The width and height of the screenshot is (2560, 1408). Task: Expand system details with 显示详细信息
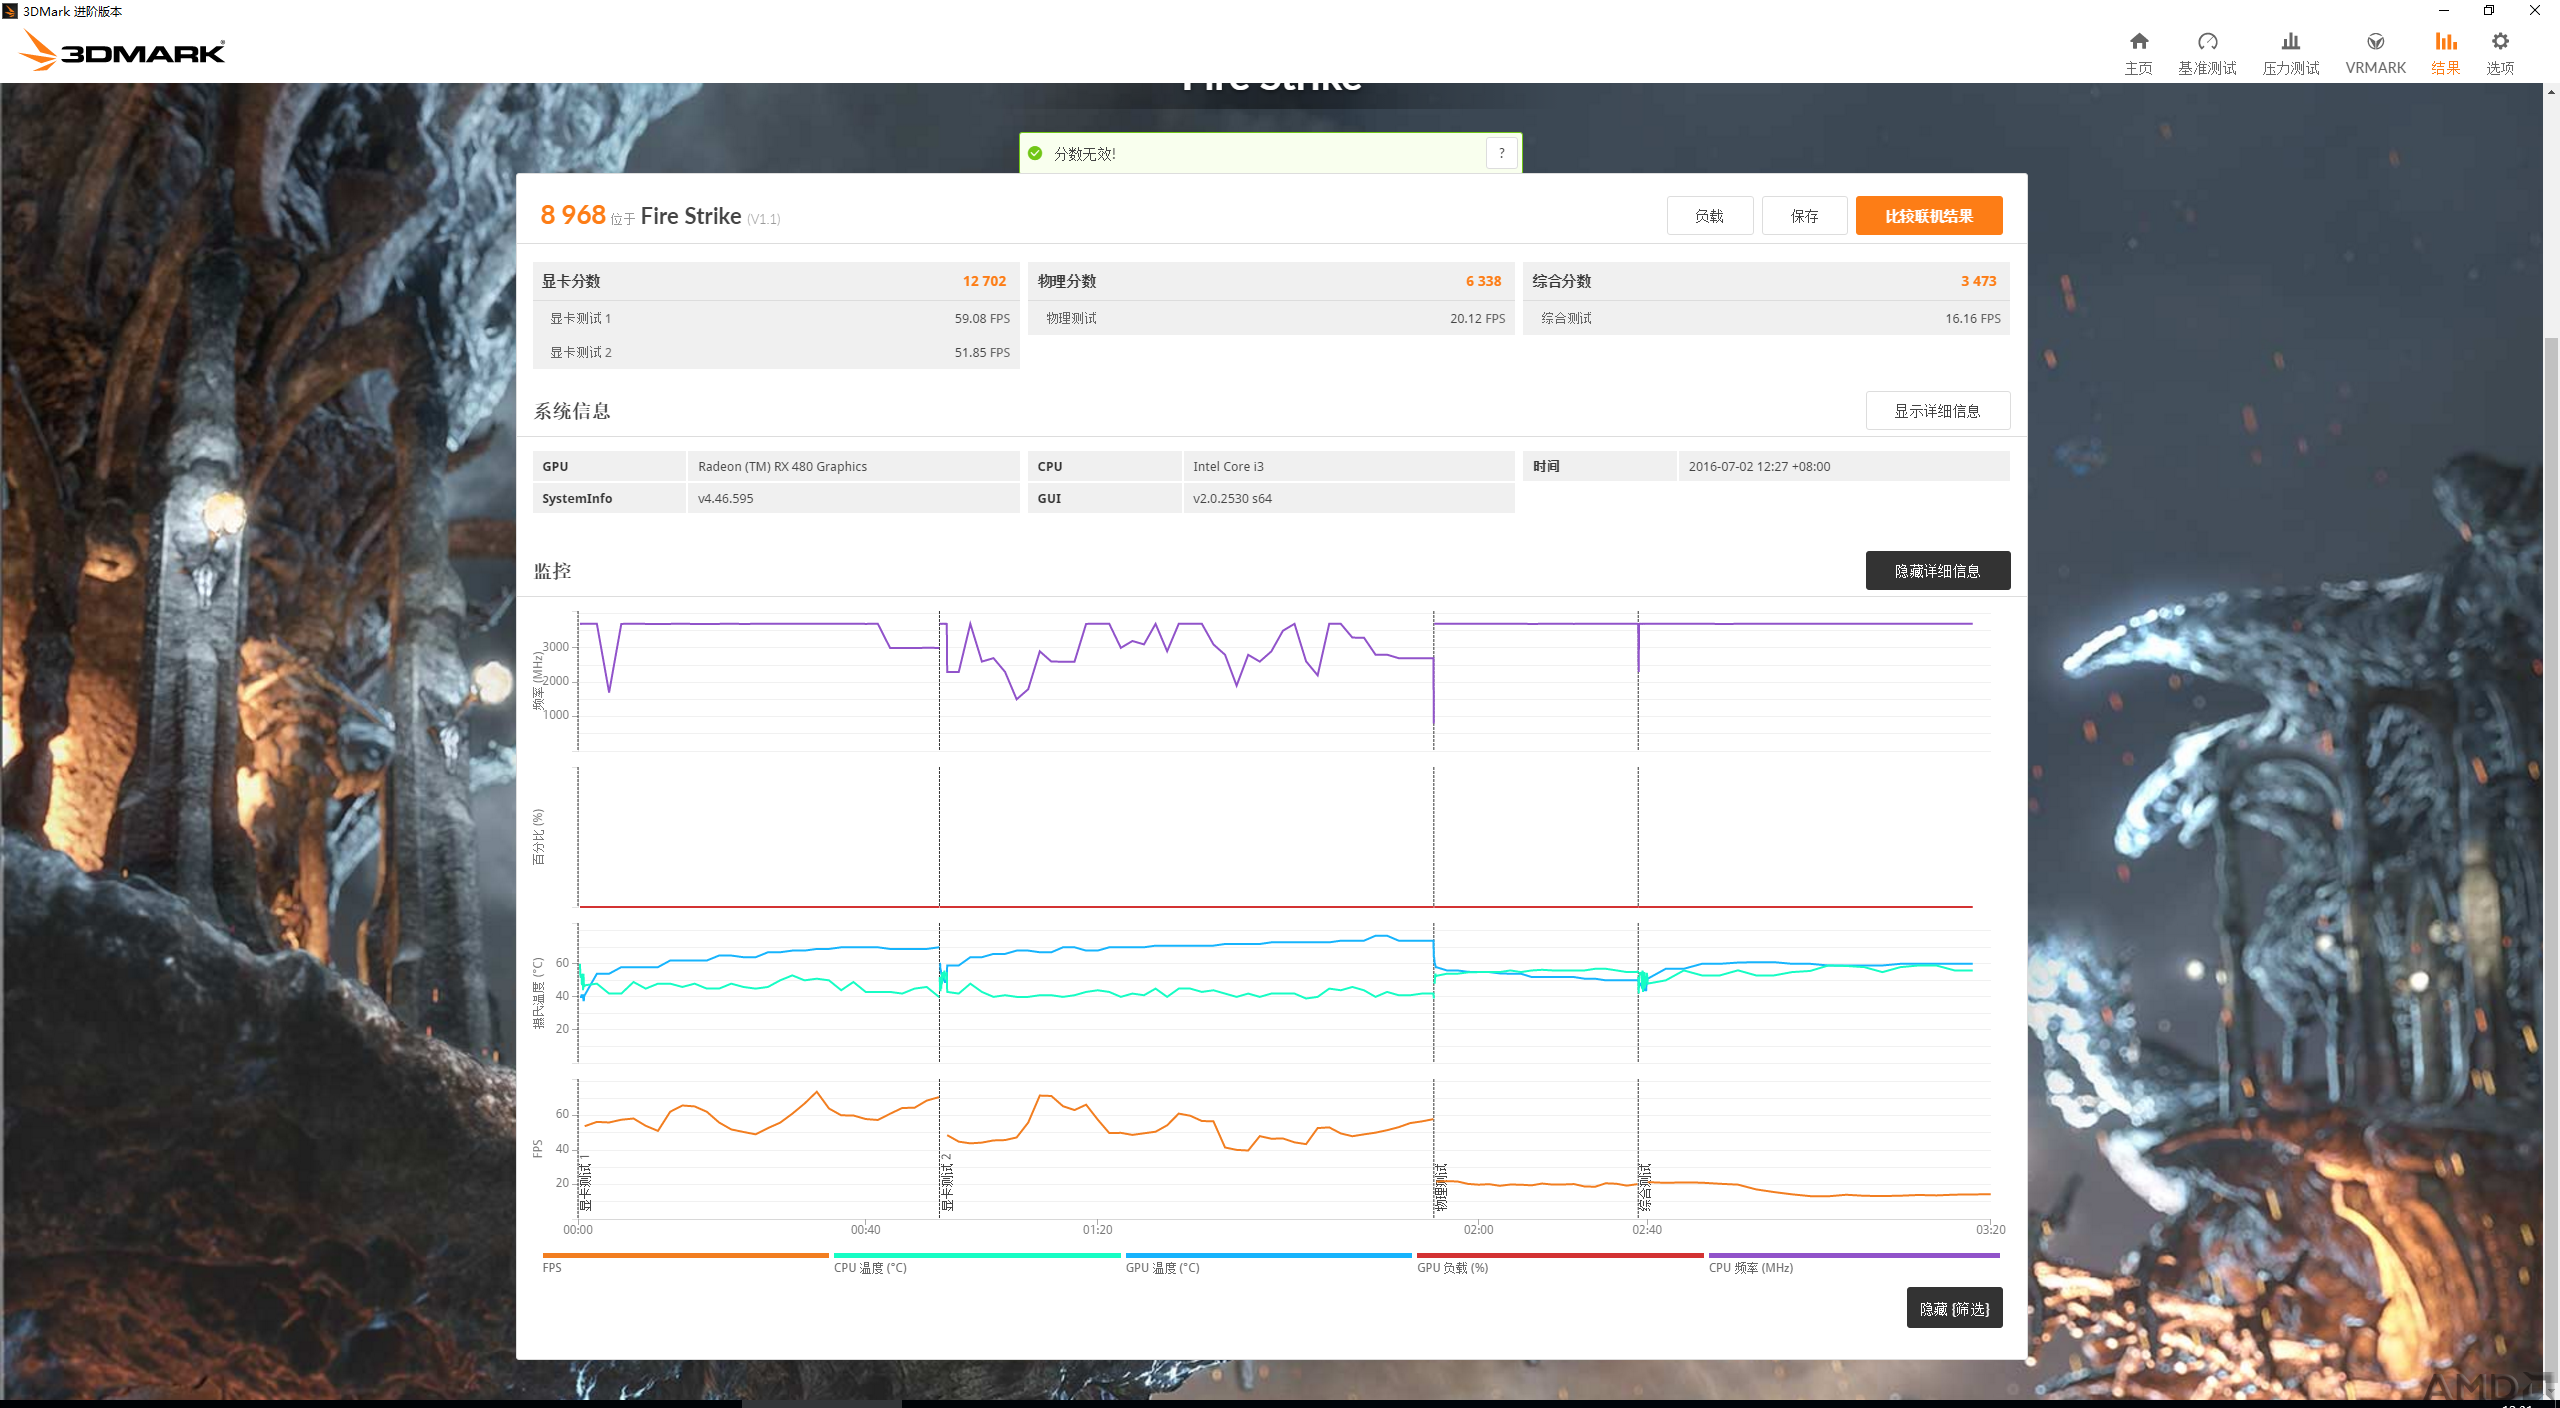[x=1937, y=411]
